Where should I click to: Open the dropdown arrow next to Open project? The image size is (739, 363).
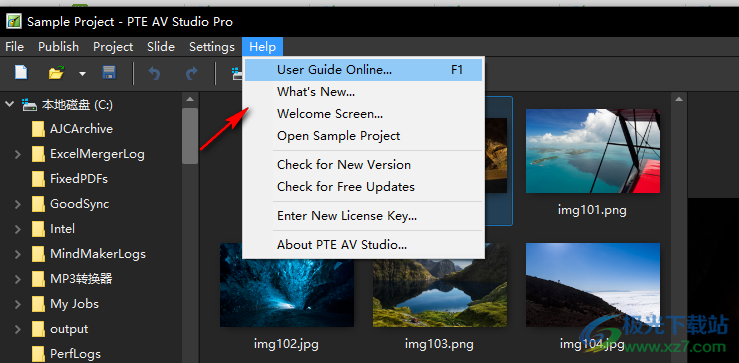[82, 74]
